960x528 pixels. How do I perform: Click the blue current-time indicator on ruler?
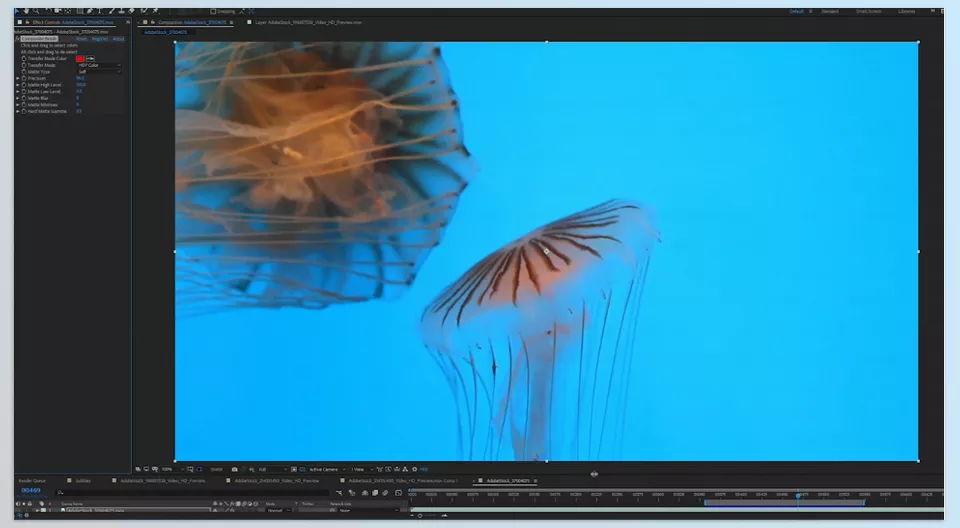click(798, 495)
